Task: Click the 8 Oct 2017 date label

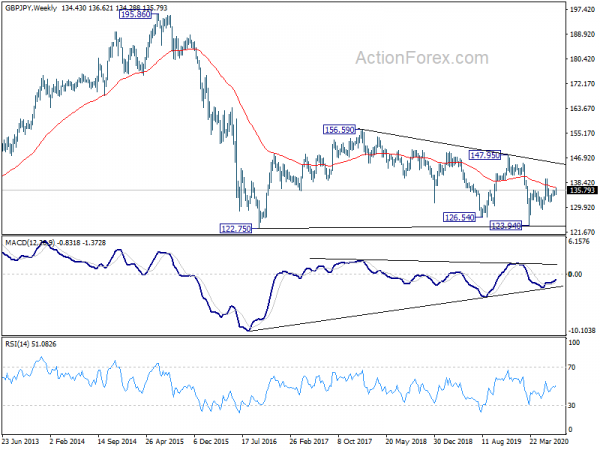Action: point(355,441)
